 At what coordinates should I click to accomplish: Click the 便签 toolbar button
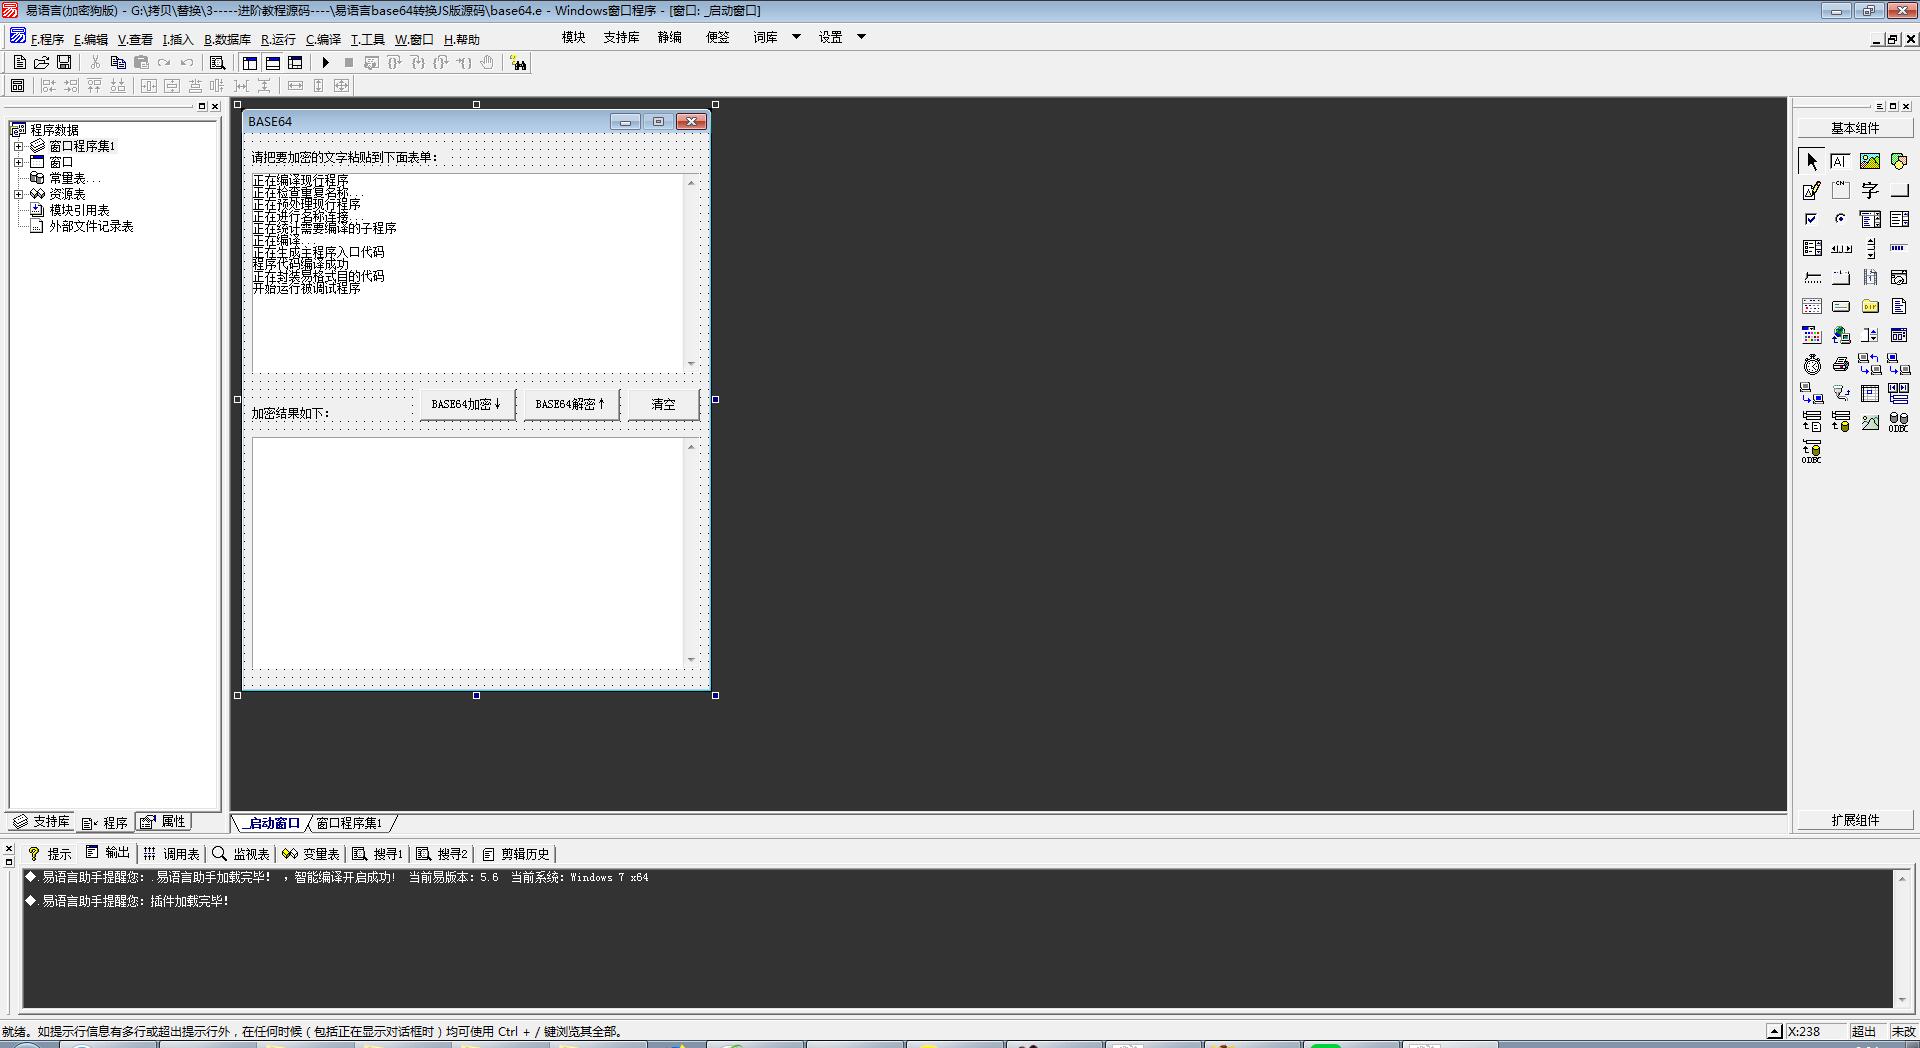tap(718, 37)
